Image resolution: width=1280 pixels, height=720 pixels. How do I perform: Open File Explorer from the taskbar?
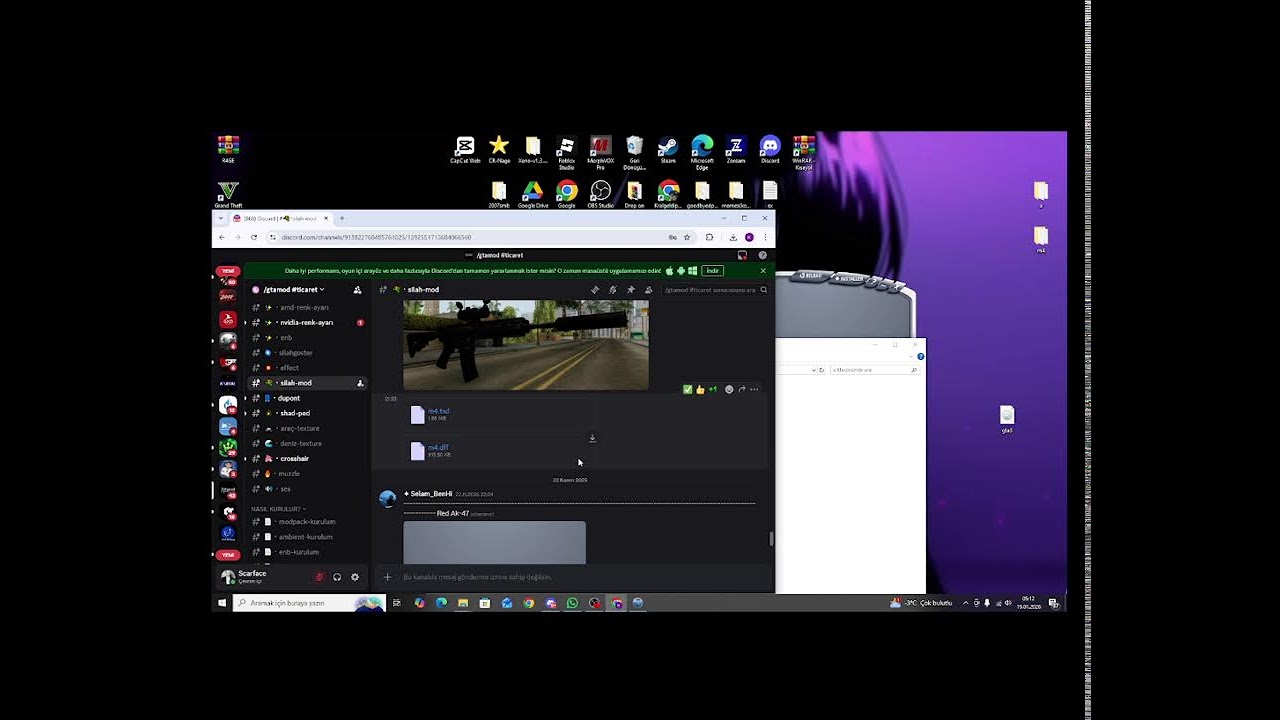click(463, 603)
